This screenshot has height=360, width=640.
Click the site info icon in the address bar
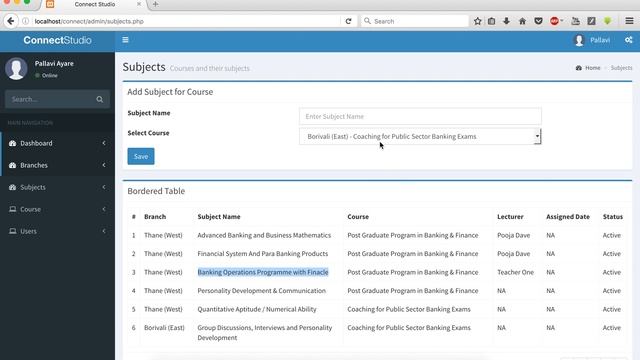point(25,21)
